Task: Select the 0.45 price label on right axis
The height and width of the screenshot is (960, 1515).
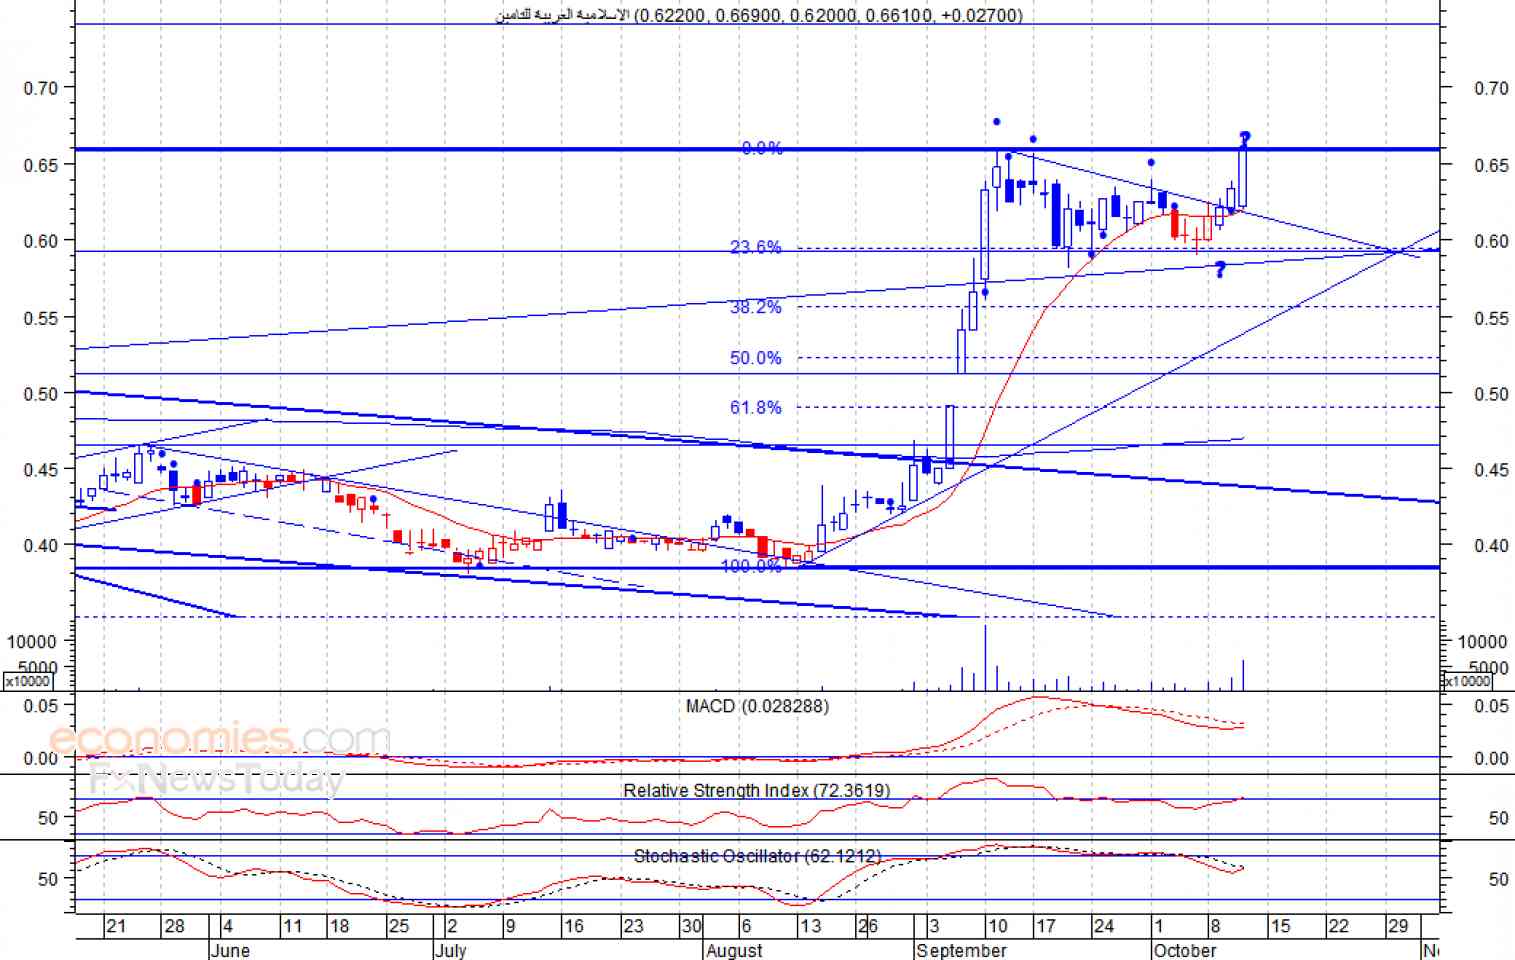Action: [1491, 470]
